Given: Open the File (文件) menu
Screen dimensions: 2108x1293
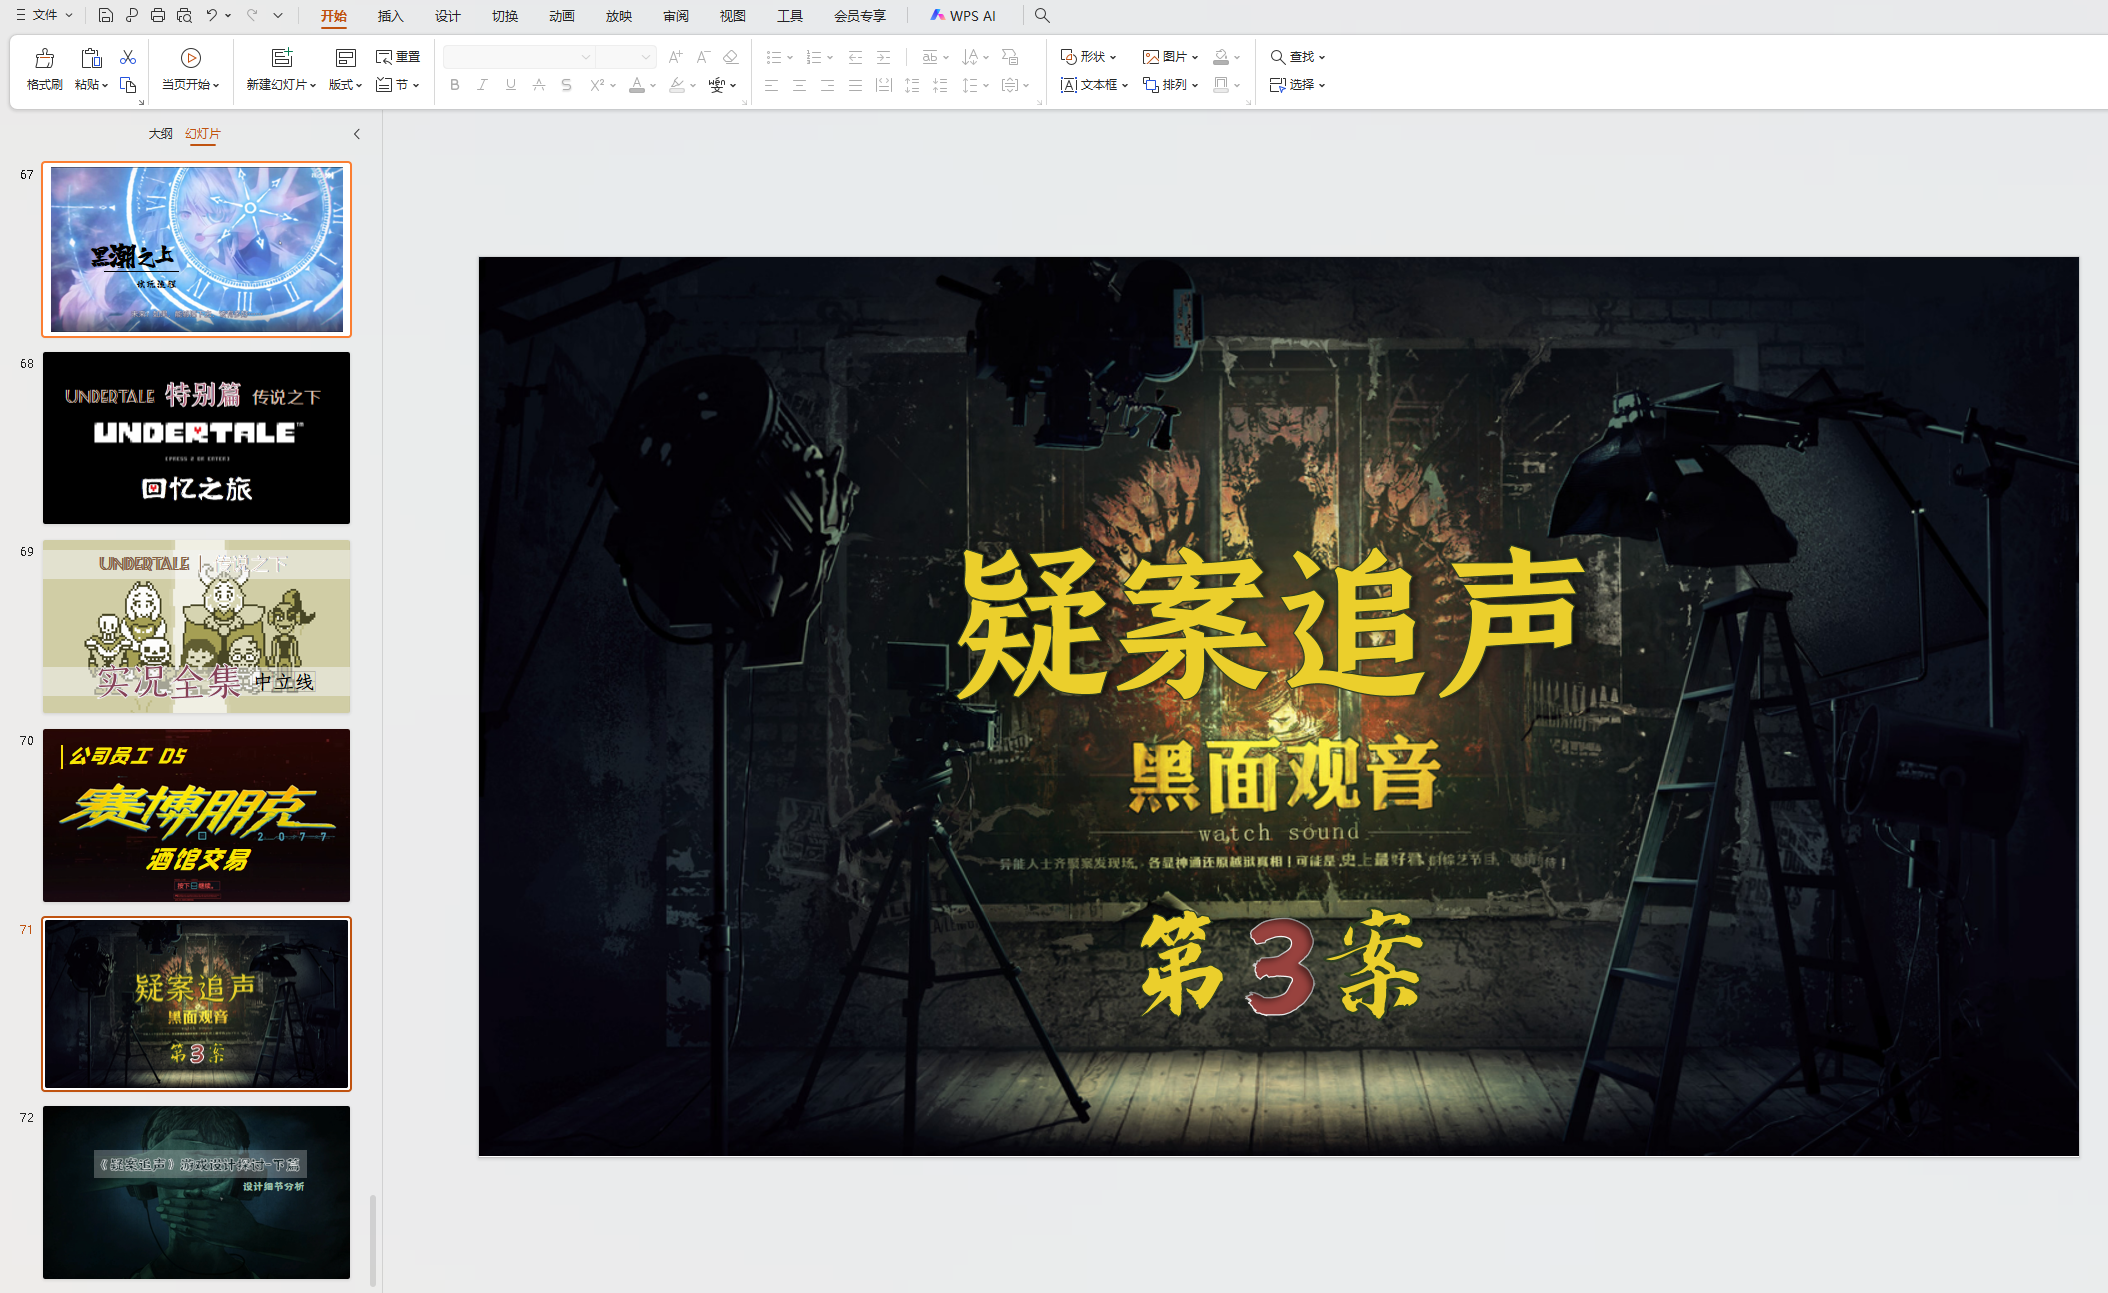Looking at the screenshot, I should pyautogui.click(x=45, y=15).
